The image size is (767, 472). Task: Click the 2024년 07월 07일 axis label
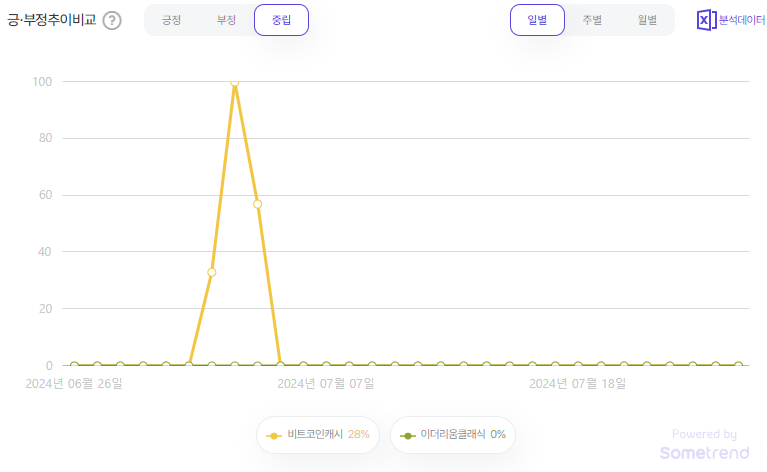[326, 383]
